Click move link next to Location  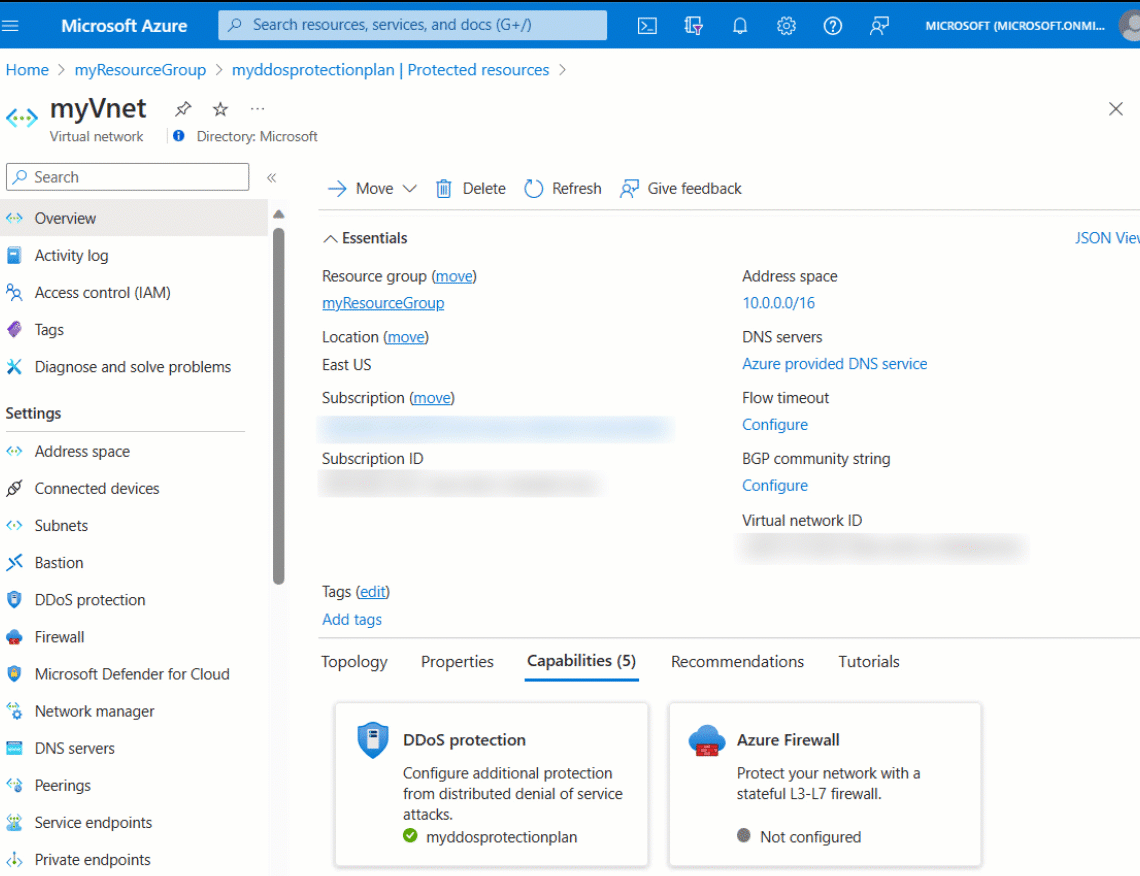tap(406, 337)
